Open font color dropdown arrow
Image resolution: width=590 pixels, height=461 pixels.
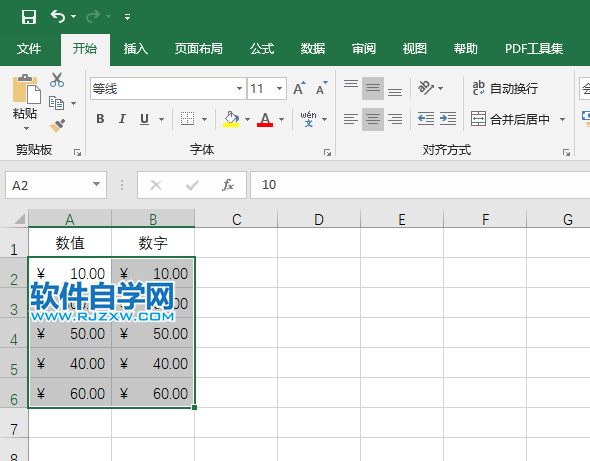pyautogui.click(x=281, y=120)
